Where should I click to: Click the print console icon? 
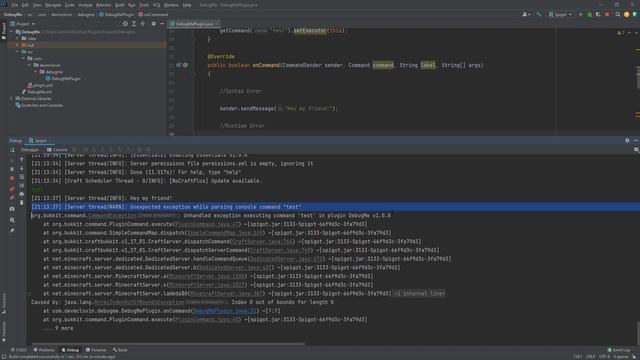tap(22, 194)
